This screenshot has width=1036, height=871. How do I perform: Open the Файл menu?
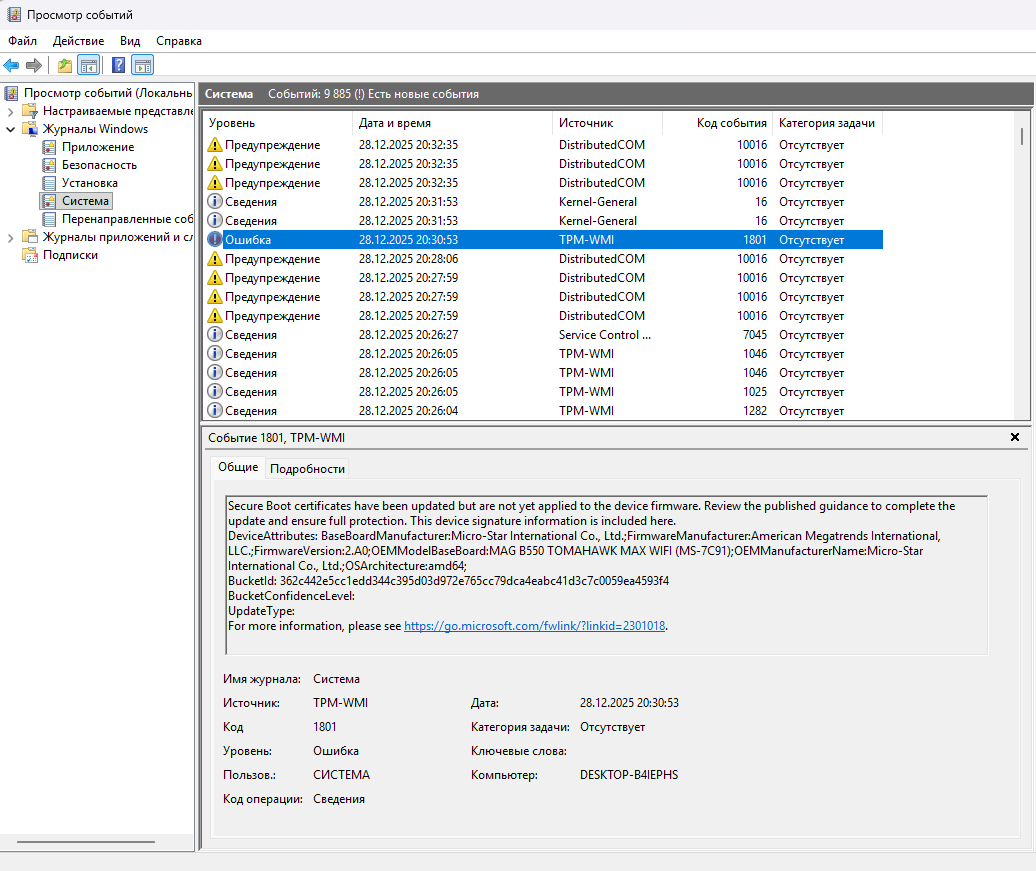pyautogui.click(x=22, y=41)
